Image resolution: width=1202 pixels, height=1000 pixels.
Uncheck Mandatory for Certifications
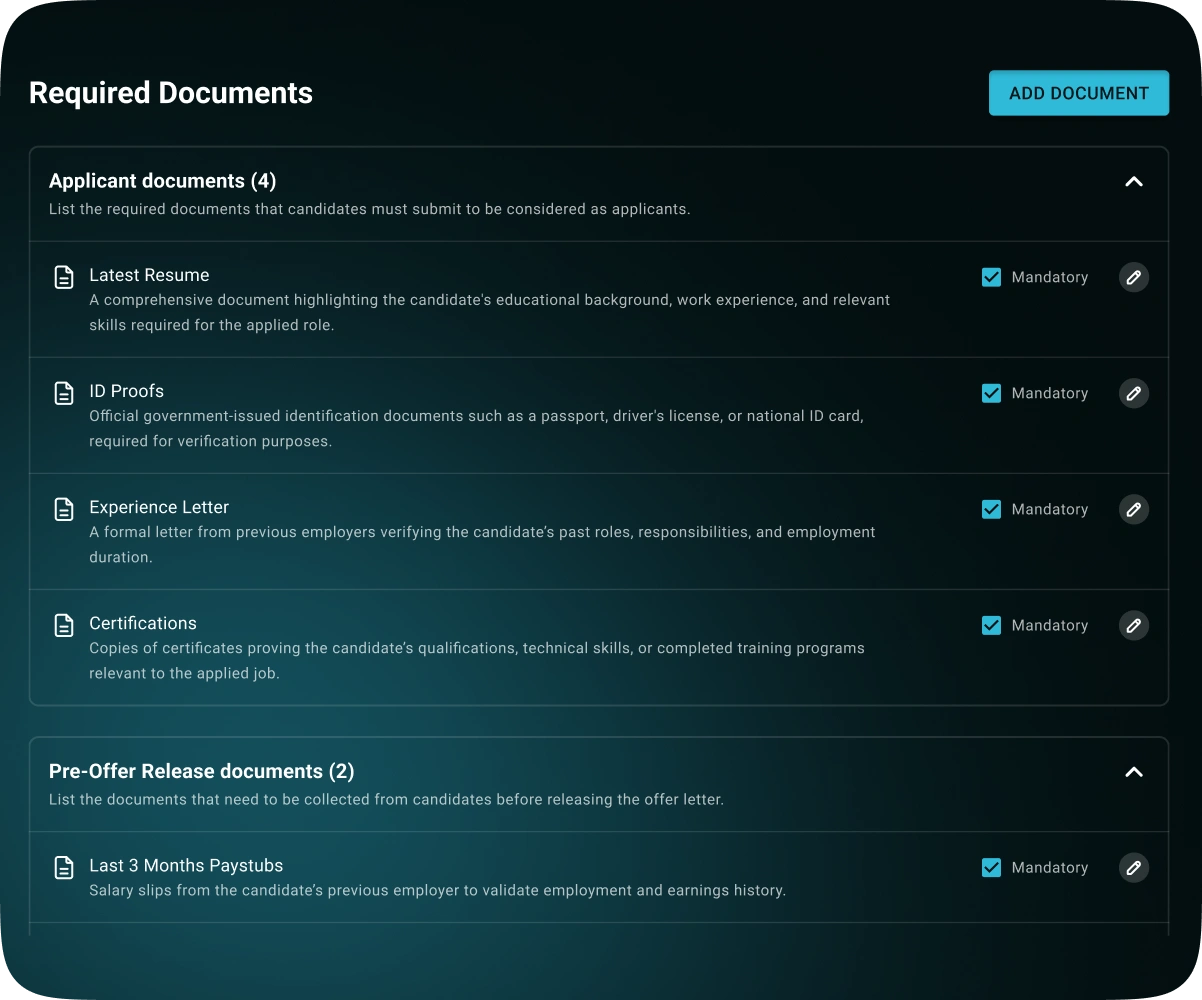991,625
